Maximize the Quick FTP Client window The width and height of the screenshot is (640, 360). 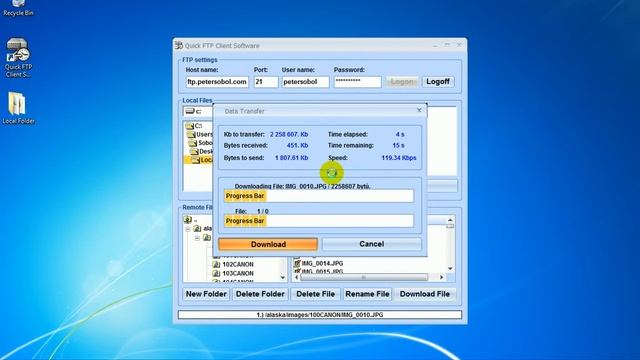point(447,45)
